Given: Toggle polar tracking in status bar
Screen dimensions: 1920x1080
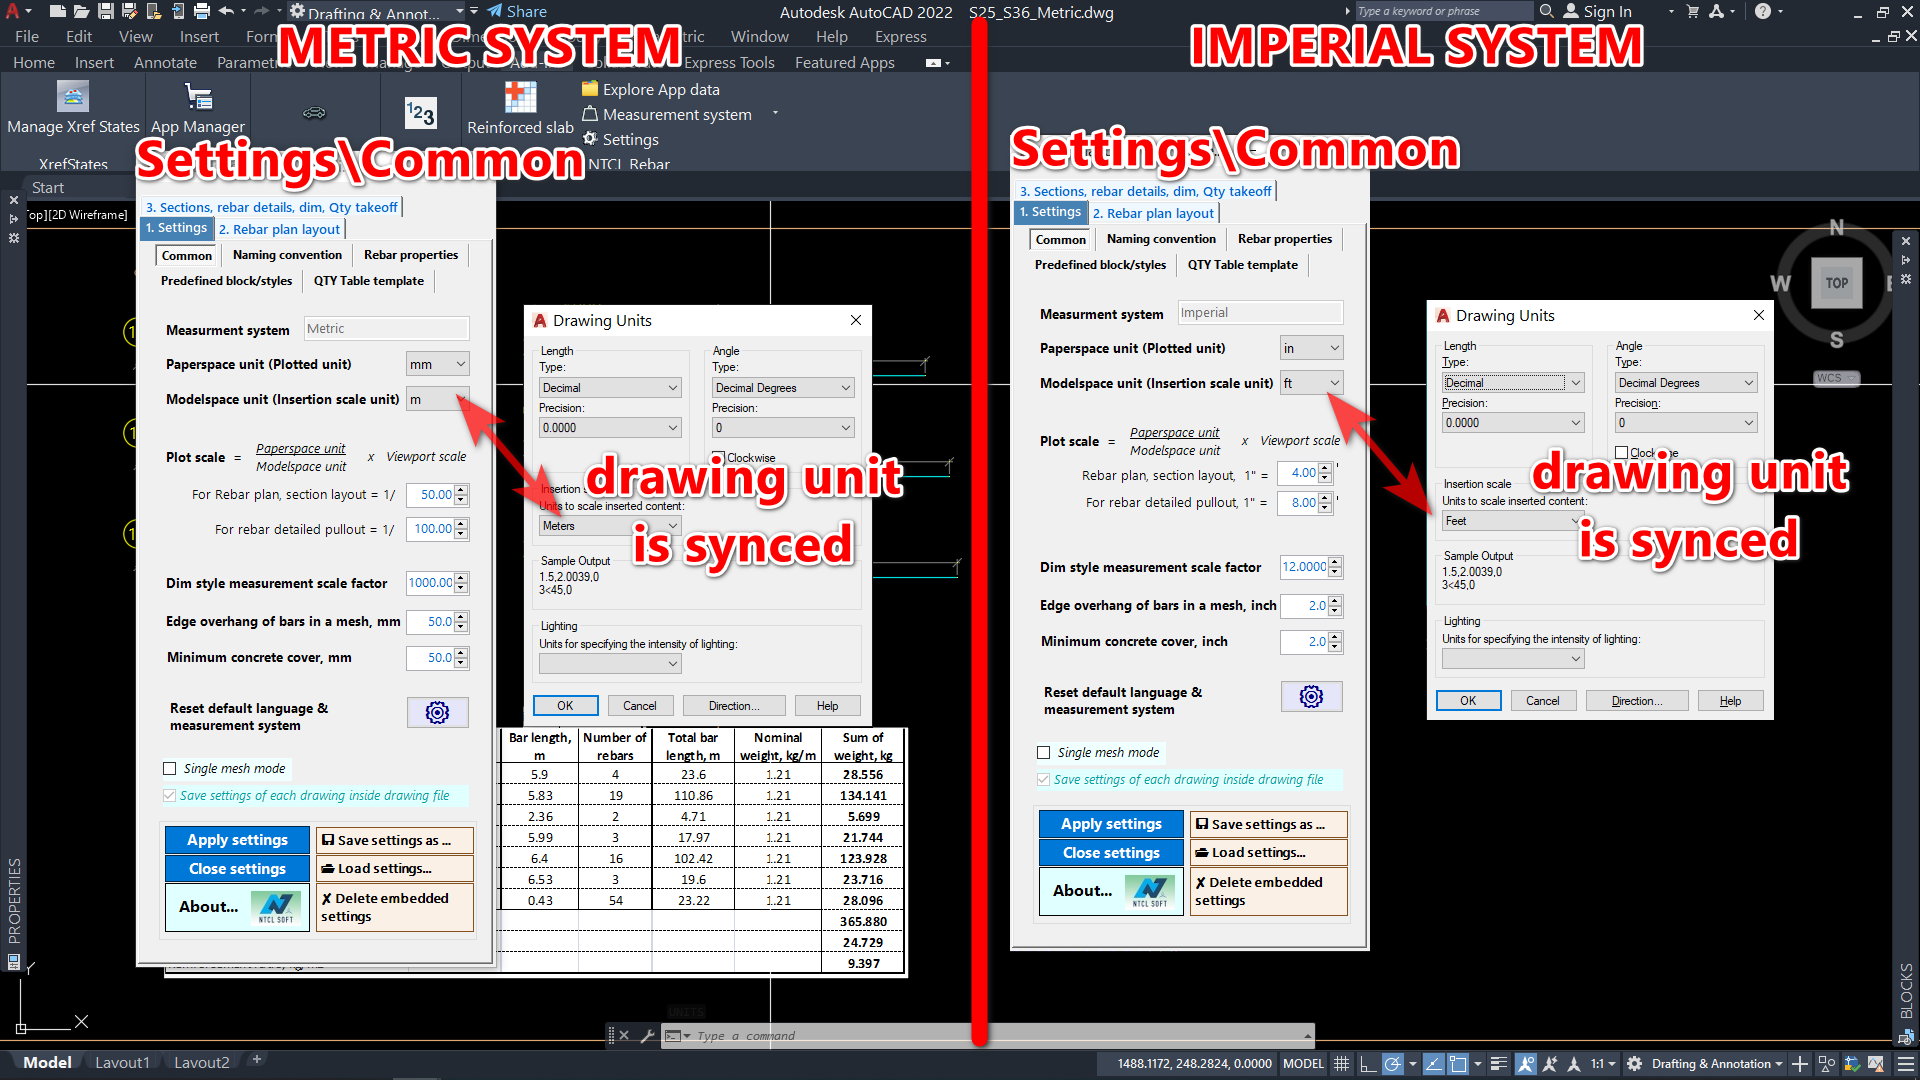Looking at the screenshot, I should click(1392, 1064).
